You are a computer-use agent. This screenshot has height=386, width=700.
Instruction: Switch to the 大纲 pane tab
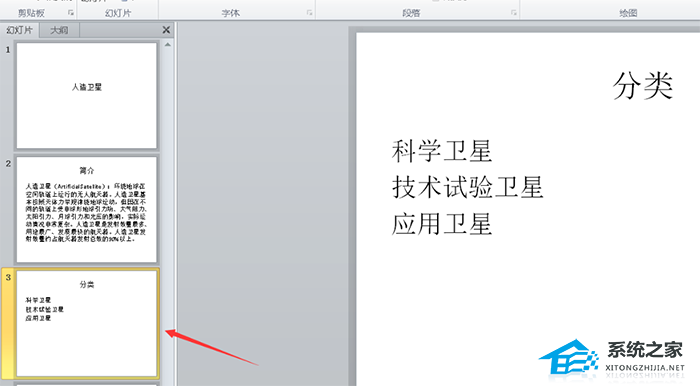(x=59, y=30)
